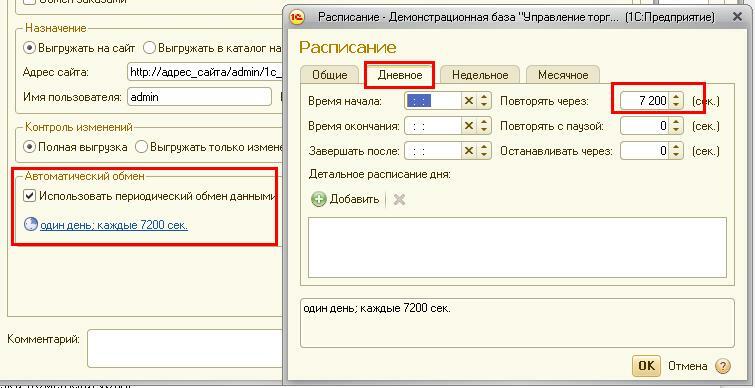Image resolution: width=755 pixels, height=388 pixels.
Task: Close the Расписание dialog window
Action: click(x=736, y=17)
